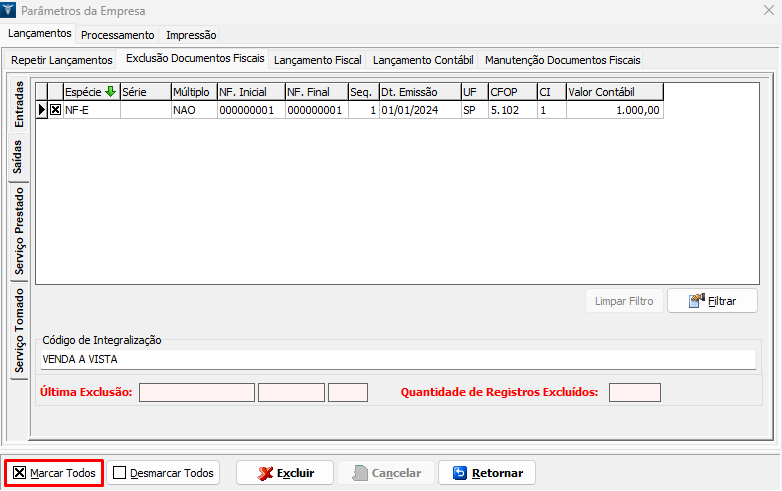Image resolution: width=782 pixels, height=491 pixels.
Task: Uncheck the NF-E row checkbox
Action: pyautogui.click(x=55, y=110)
